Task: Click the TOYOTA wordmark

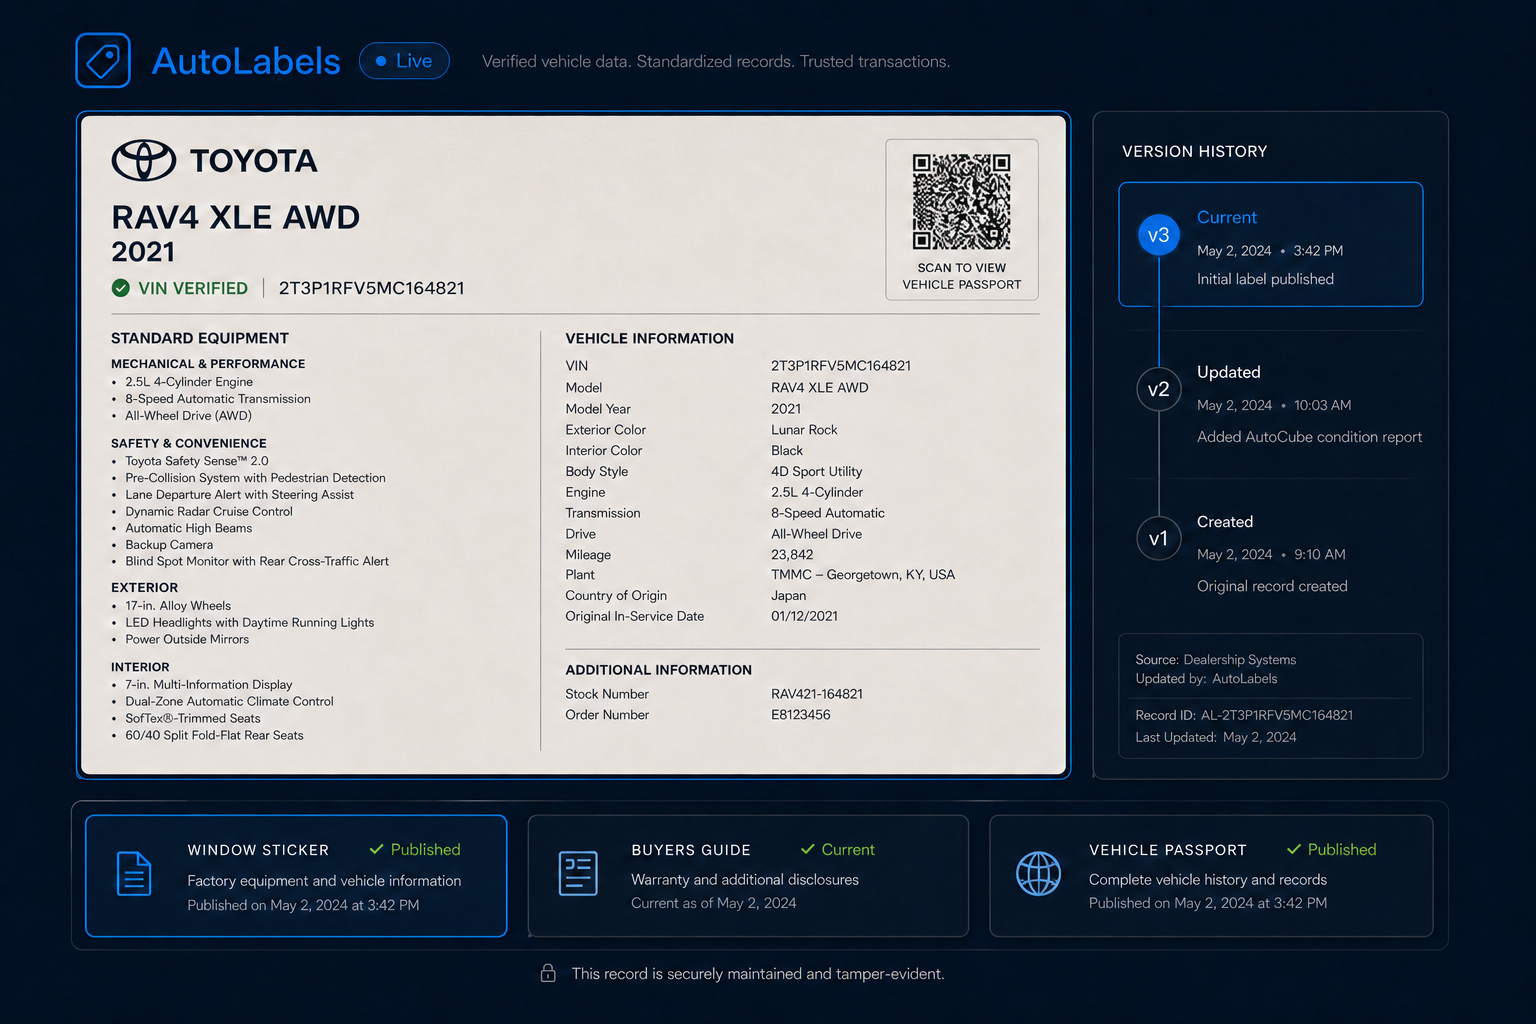Action: [254, 160]
